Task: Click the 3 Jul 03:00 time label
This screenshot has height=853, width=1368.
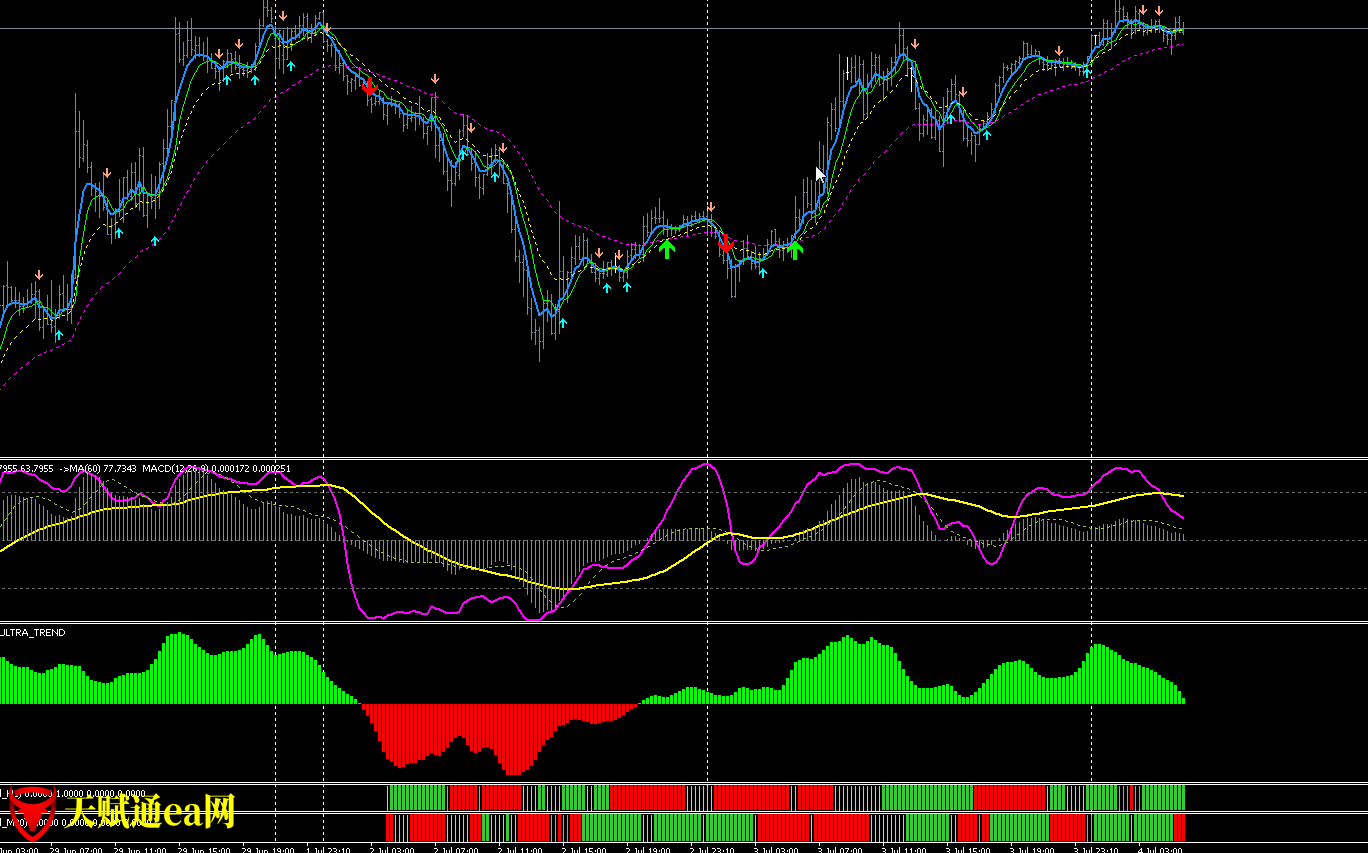Action: click(776, 849)
